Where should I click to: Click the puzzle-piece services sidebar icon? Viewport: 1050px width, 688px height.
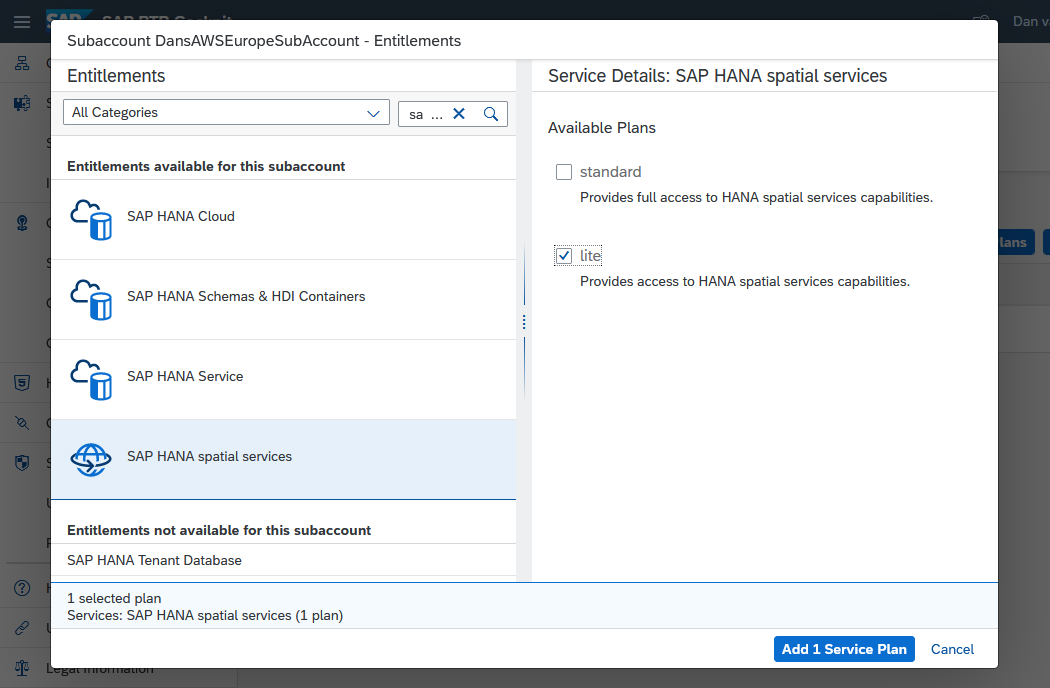[x=22, y=103]
